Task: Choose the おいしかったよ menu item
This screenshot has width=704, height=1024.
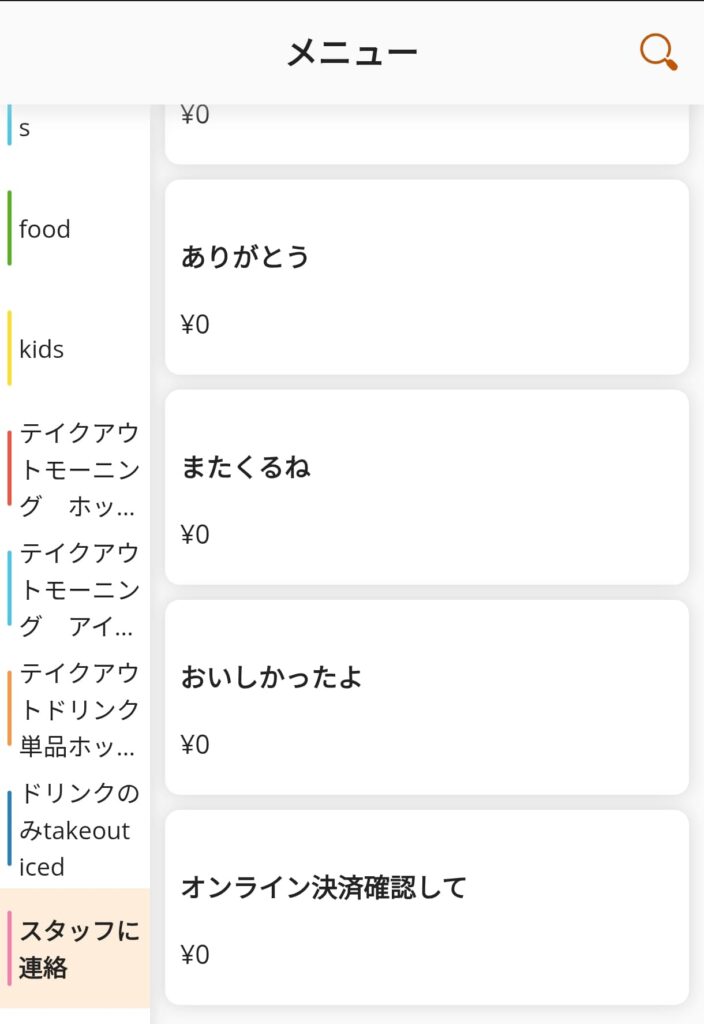Action: click(426, 697)
